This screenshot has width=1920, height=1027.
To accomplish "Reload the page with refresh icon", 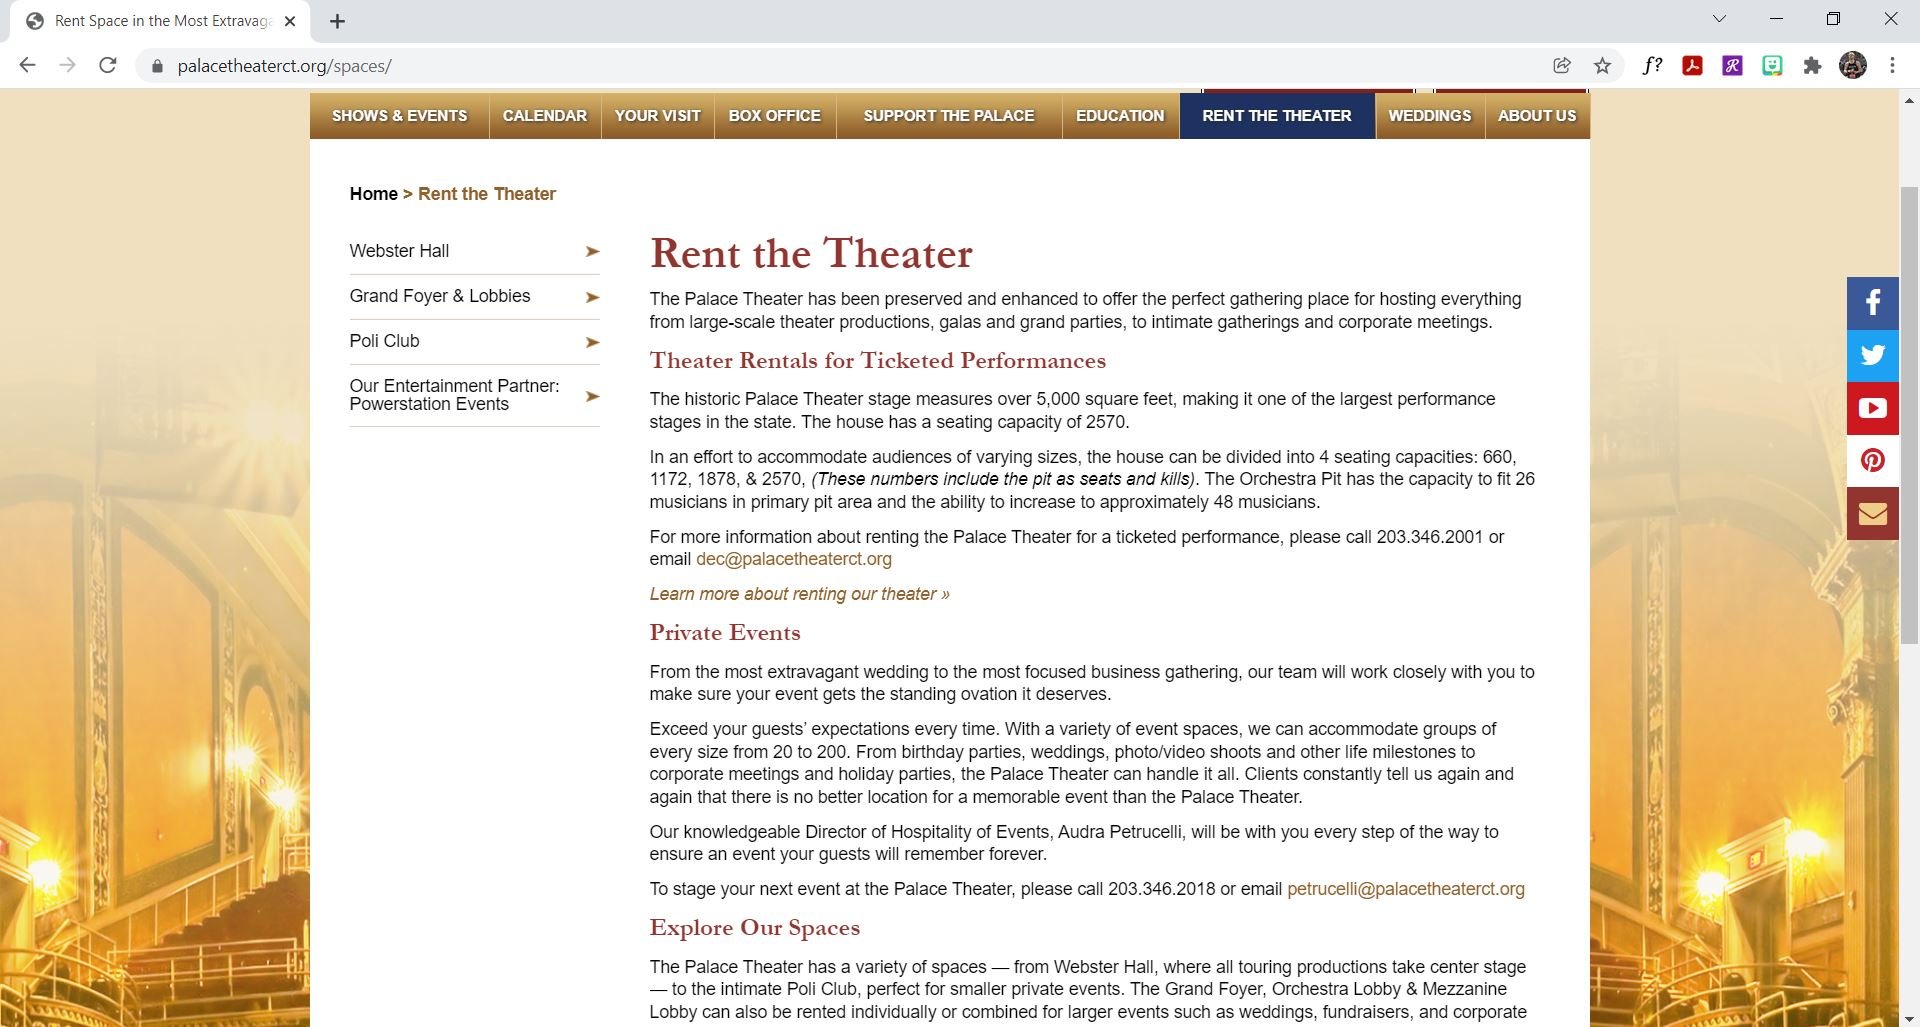I will (x=108, y=65).
